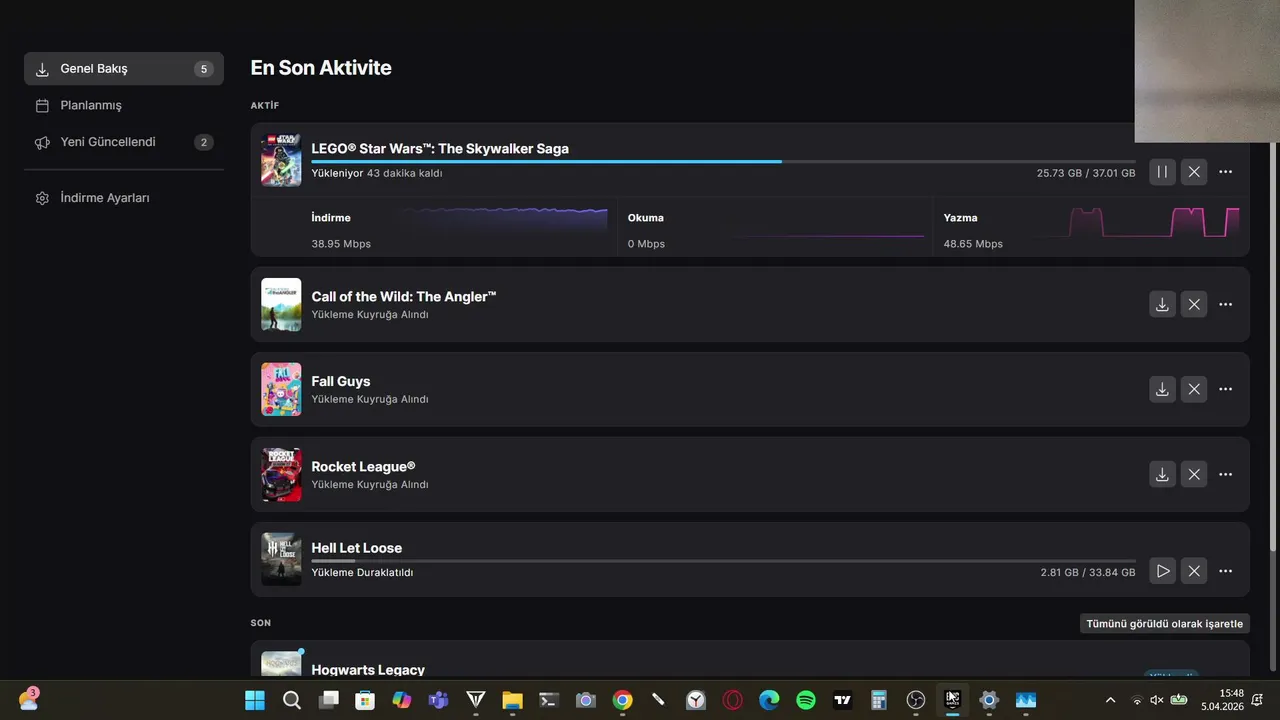Start the Rocket League download now
1280x720 pixels.
coord(1162,474)
